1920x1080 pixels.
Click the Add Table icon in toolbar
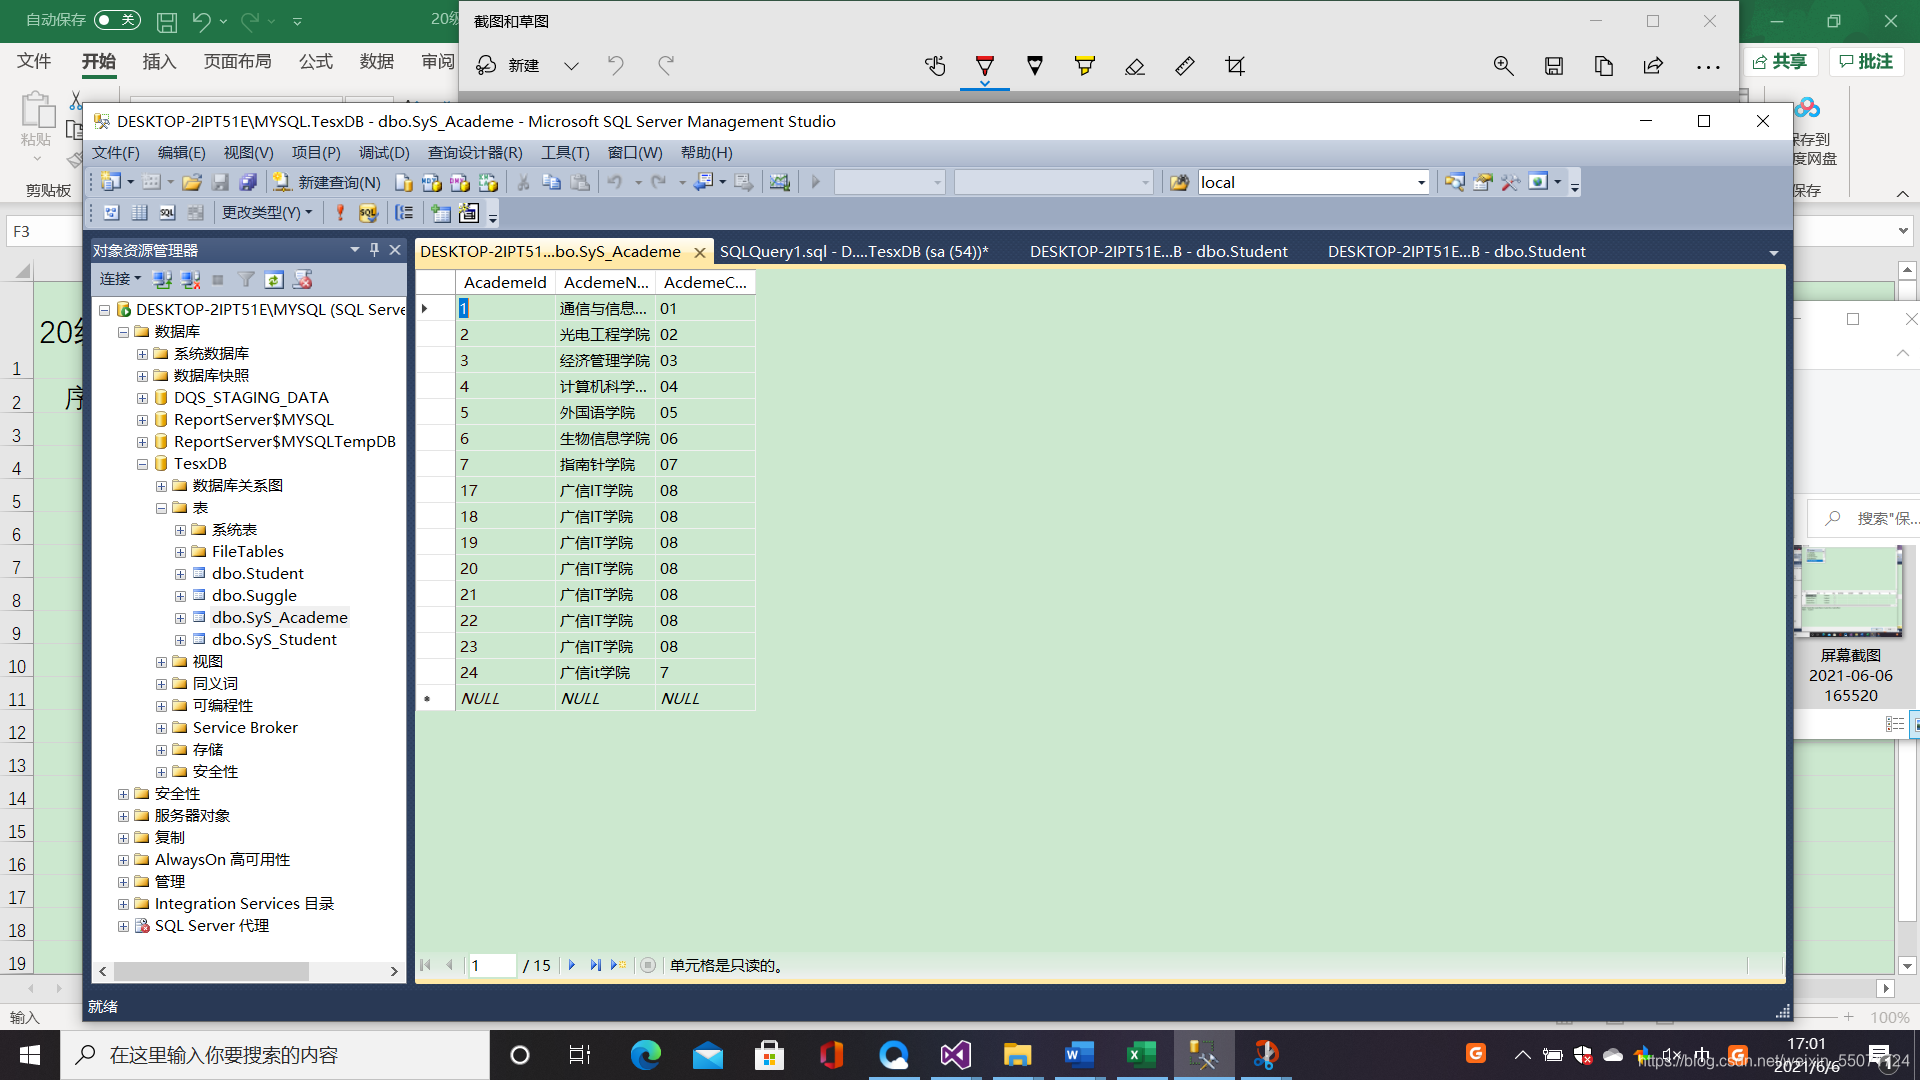[x=440, y=212]
